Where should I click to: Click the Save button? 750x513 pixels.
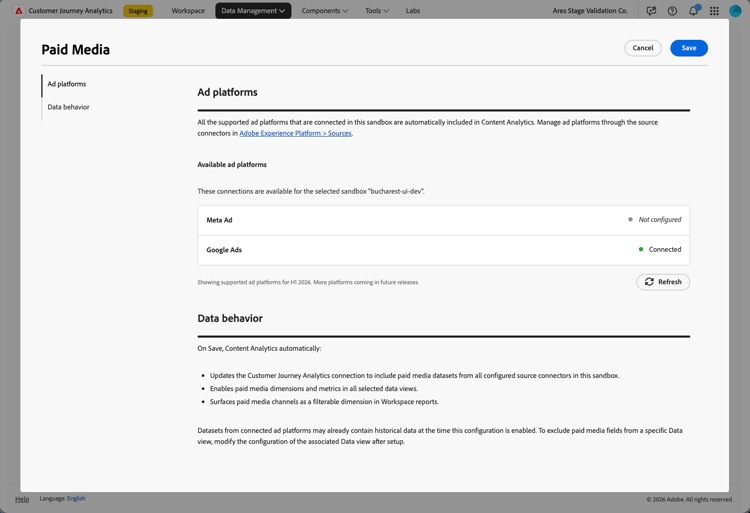point(689,48)
